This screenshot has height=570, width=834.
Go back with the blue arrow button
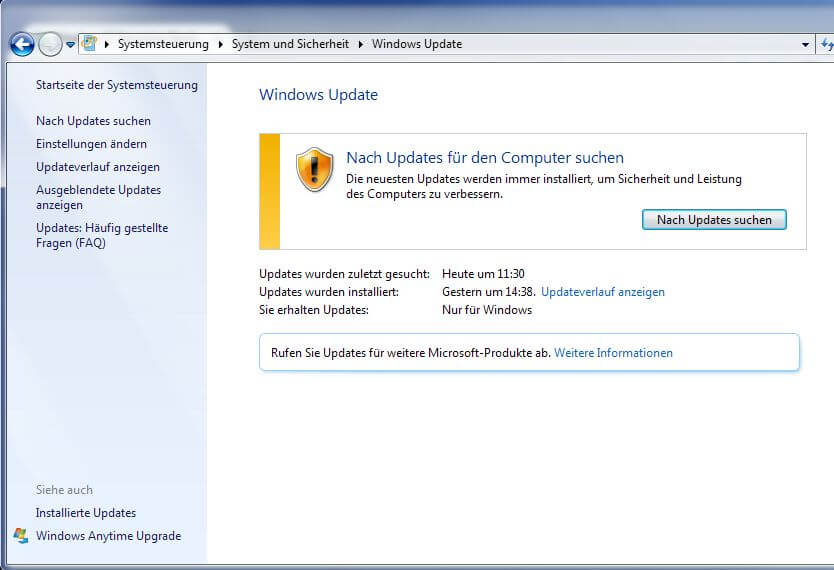[22, 45]
